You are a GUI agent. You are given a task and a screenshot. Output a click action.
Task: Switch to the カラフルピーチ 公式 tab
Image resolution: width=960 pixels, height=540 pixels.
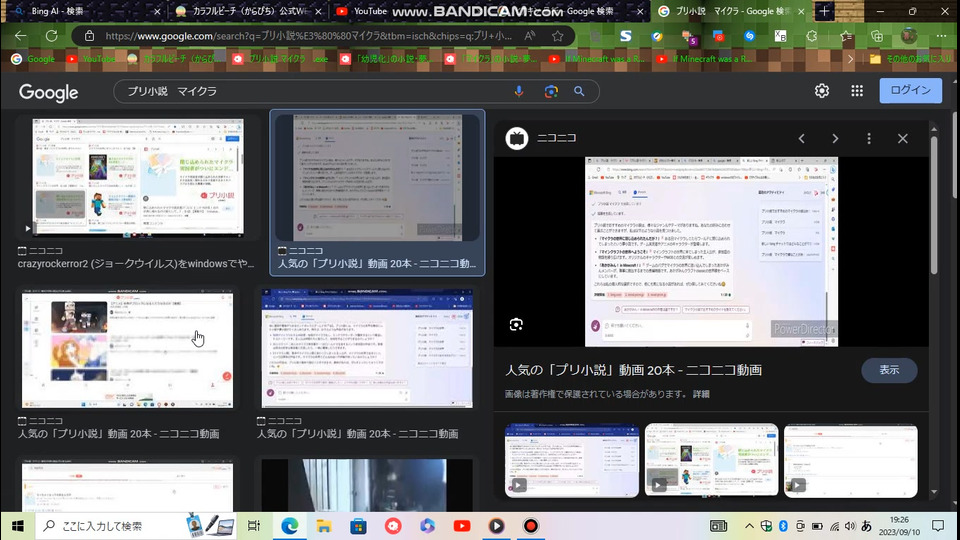[247, 11]
